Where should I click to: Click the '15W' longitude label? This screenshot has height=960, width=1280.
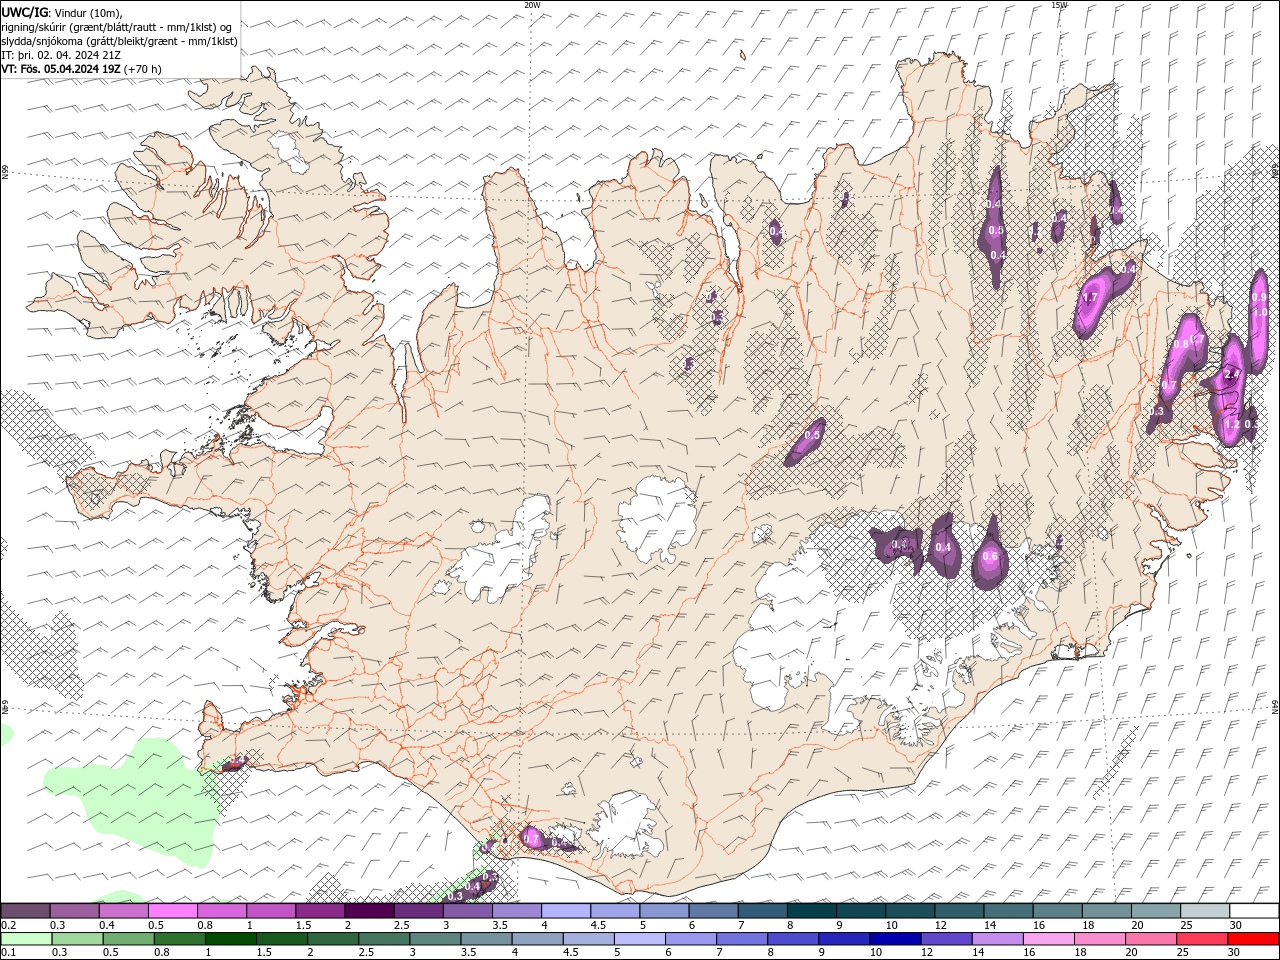click(1059, 5)
